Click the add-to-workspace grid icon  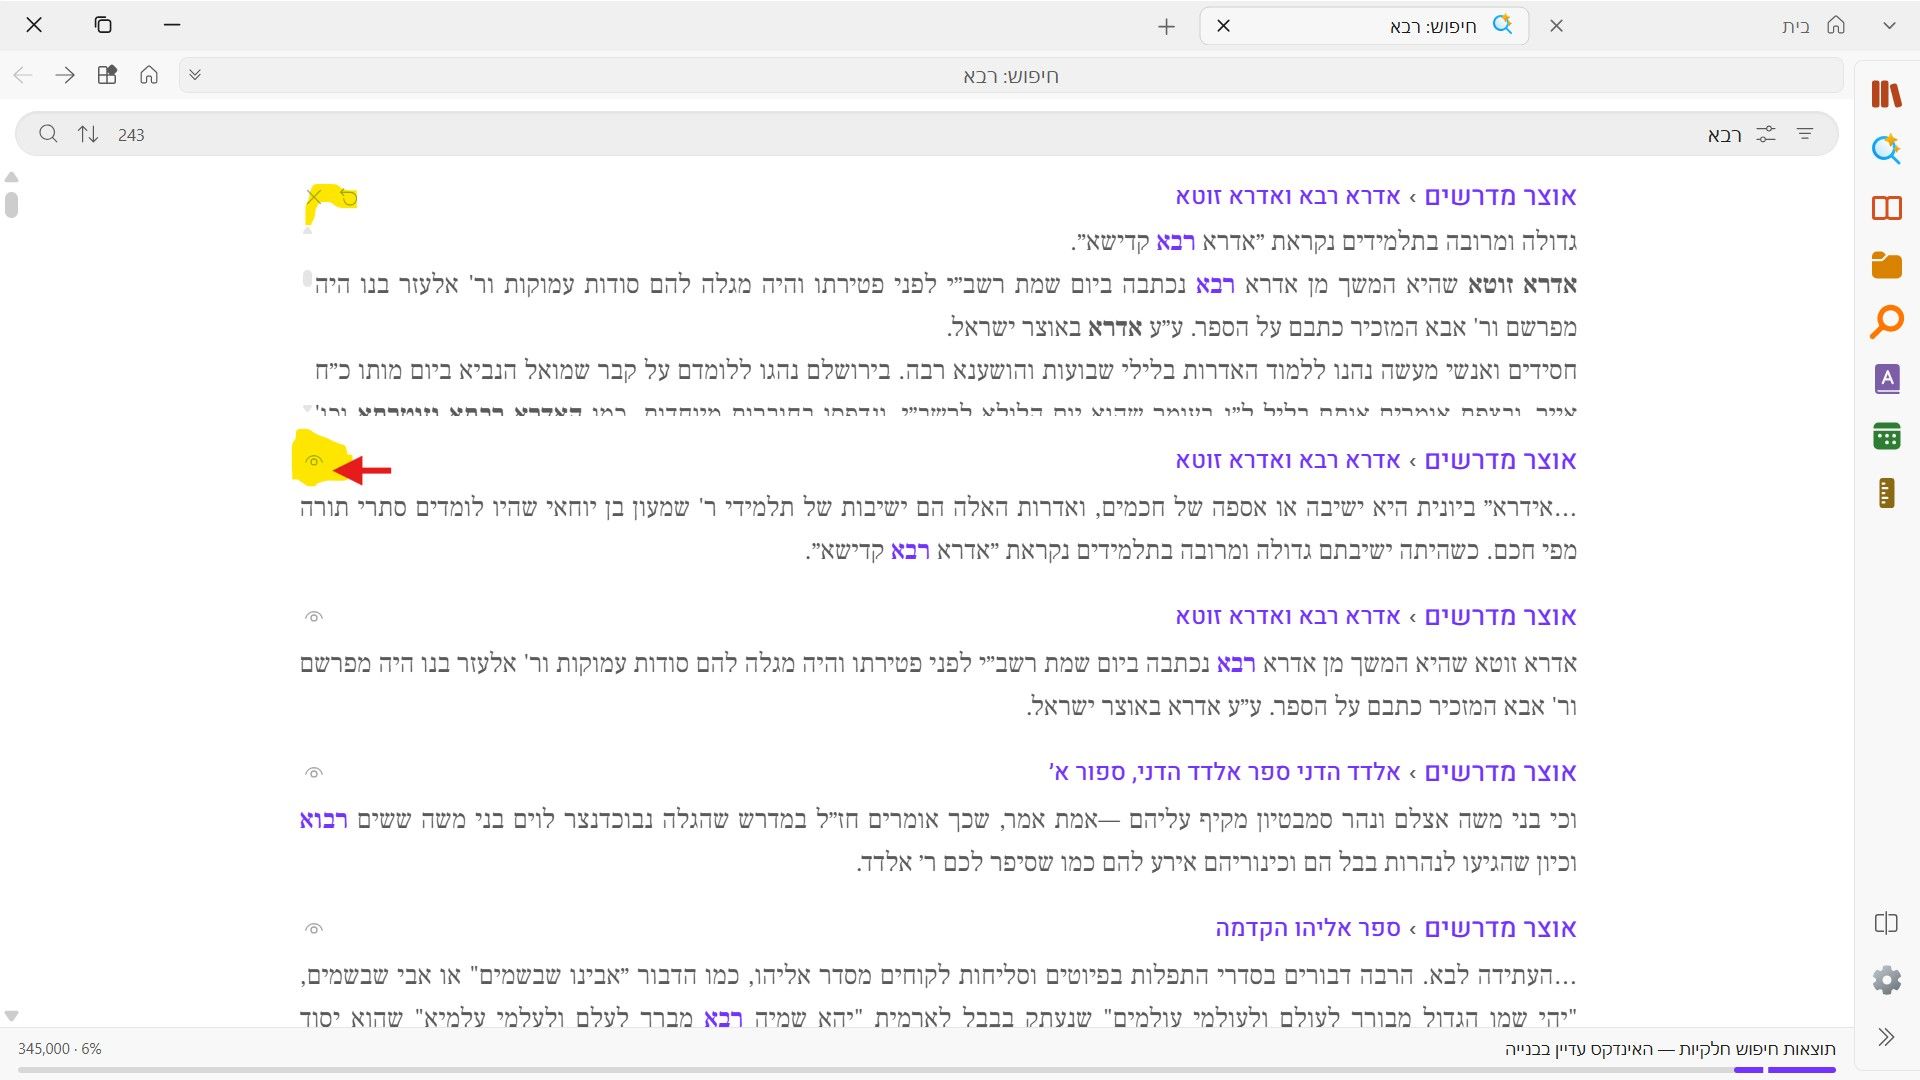pos(107,75)
